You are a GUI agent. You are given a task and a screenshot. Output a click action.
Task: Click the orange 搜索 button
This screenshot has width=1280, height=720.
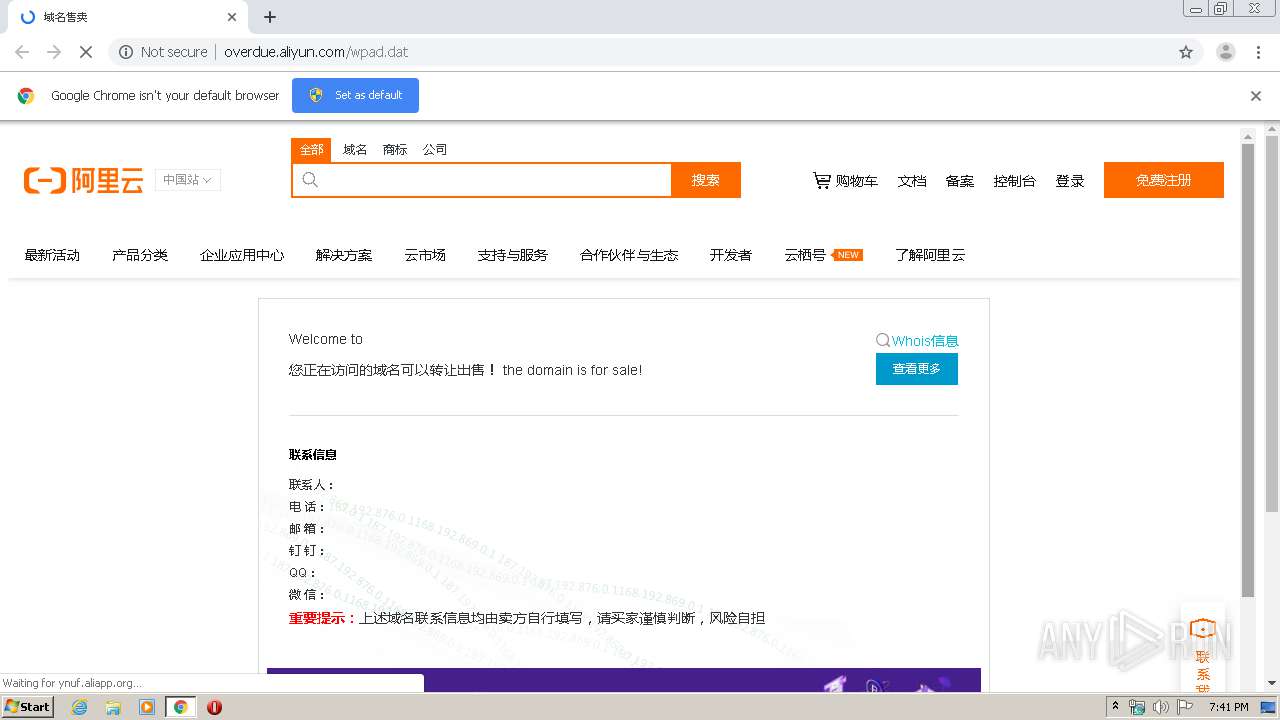[x=706, y=180]
